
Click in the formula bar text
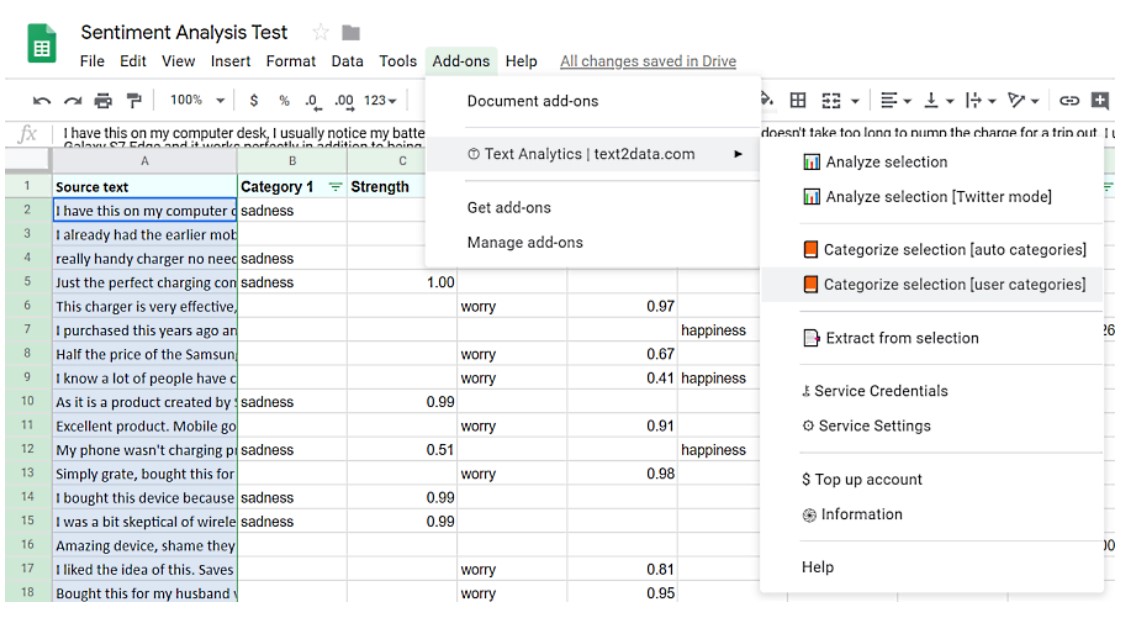point(243,133)
